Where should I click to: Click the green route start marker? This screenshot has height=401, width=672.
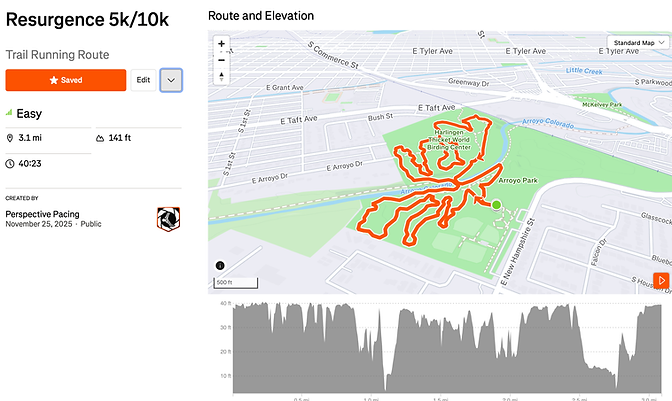pyautogui.click(x=496, y=205)
